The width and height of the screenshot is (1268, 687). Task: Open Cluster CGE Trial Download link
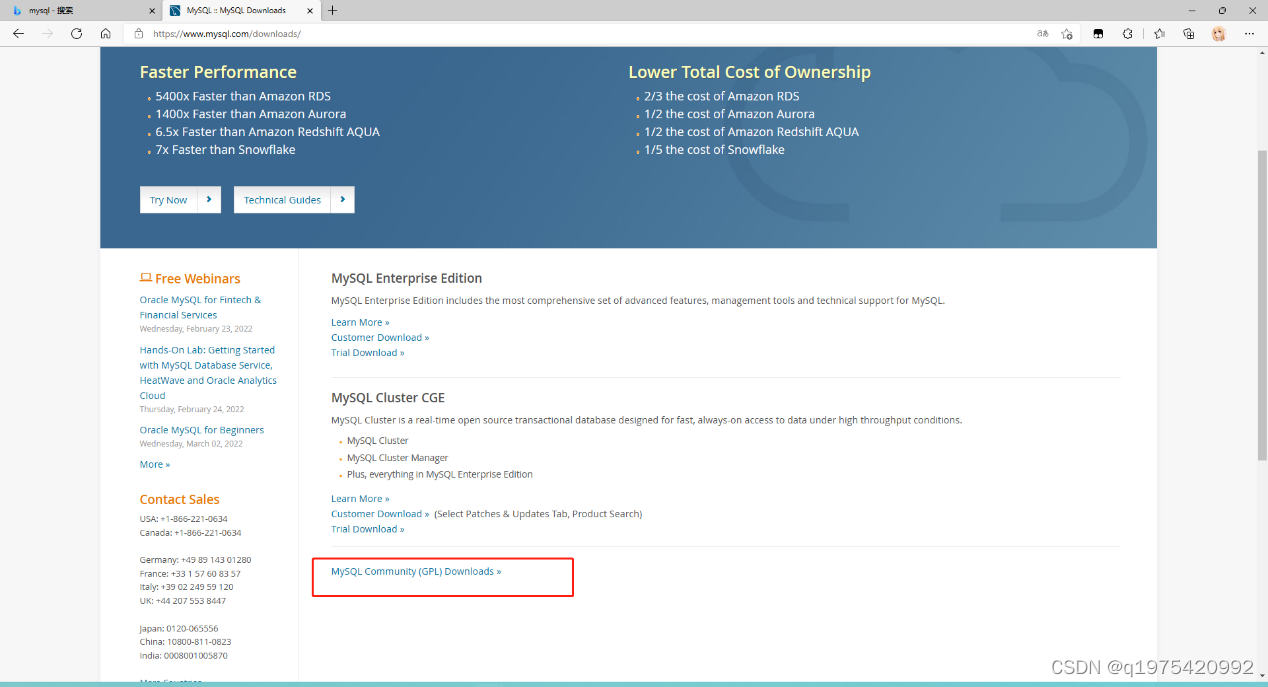[x=368, y=528]
